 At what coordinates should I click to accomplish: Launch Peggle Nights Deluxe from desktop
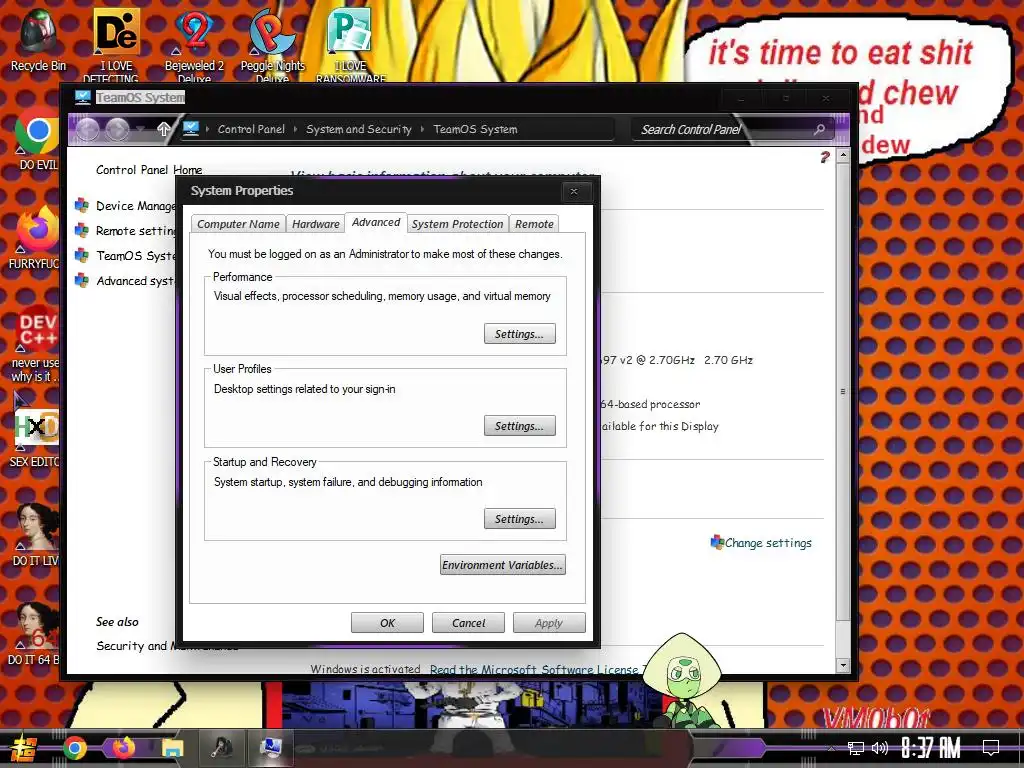(272, 44)
